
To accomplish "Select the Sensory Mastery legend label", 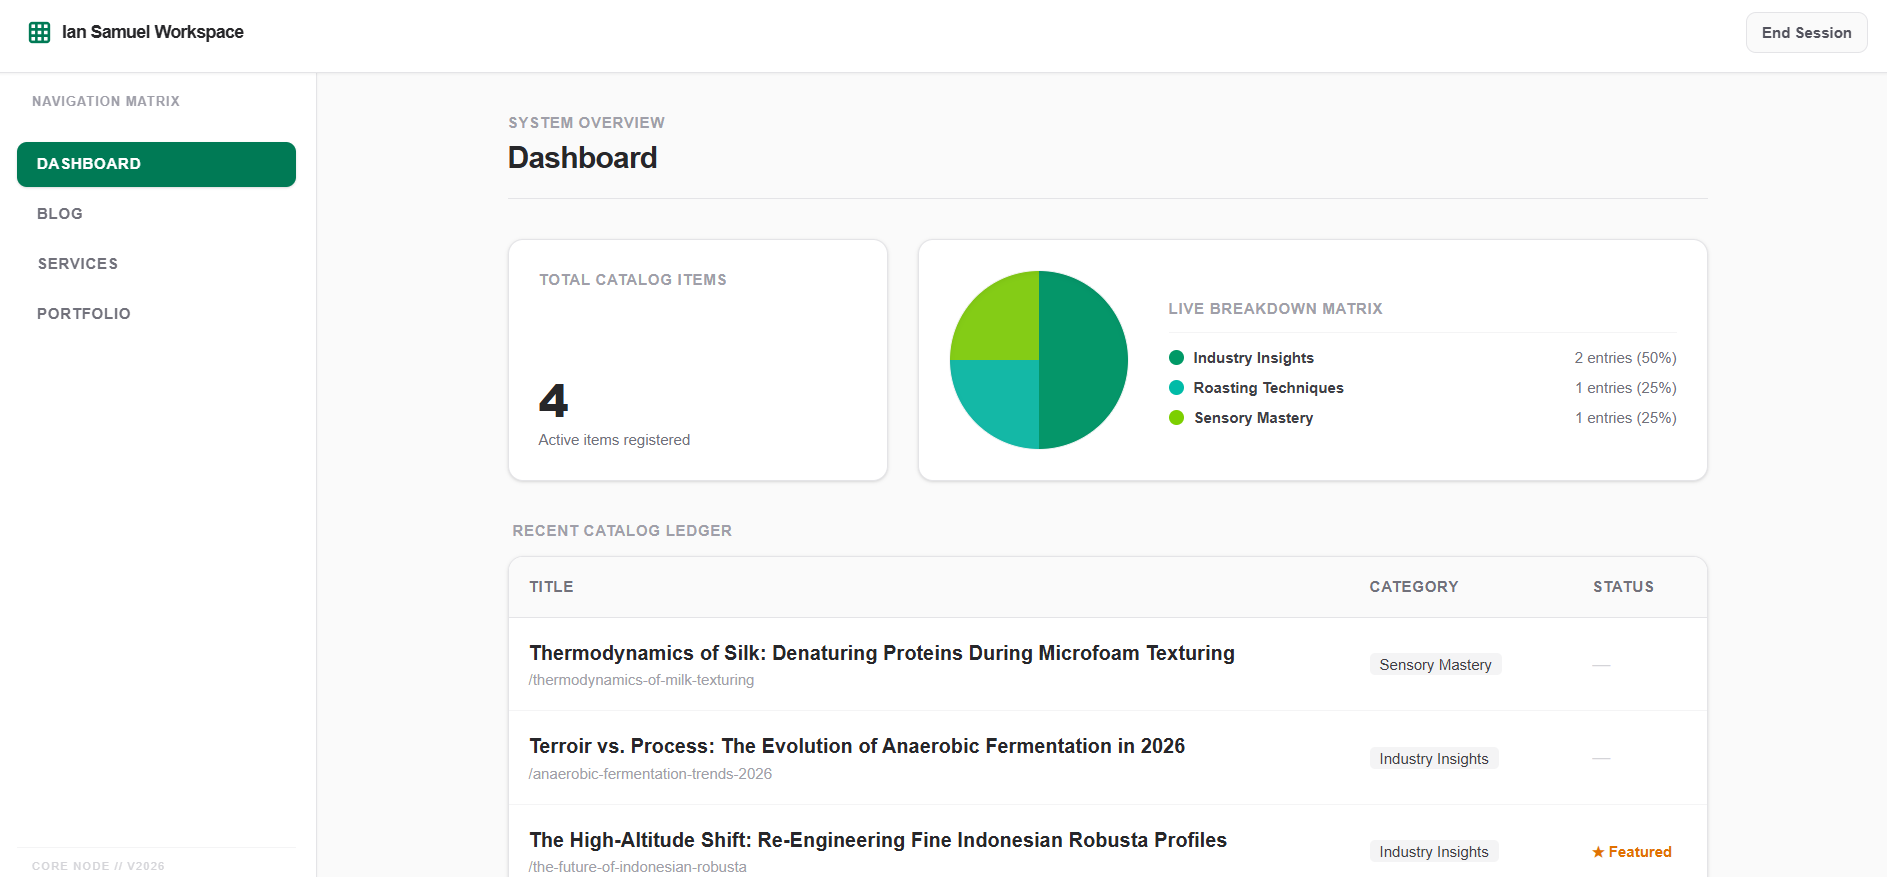I will click(x=1253, y=418).
